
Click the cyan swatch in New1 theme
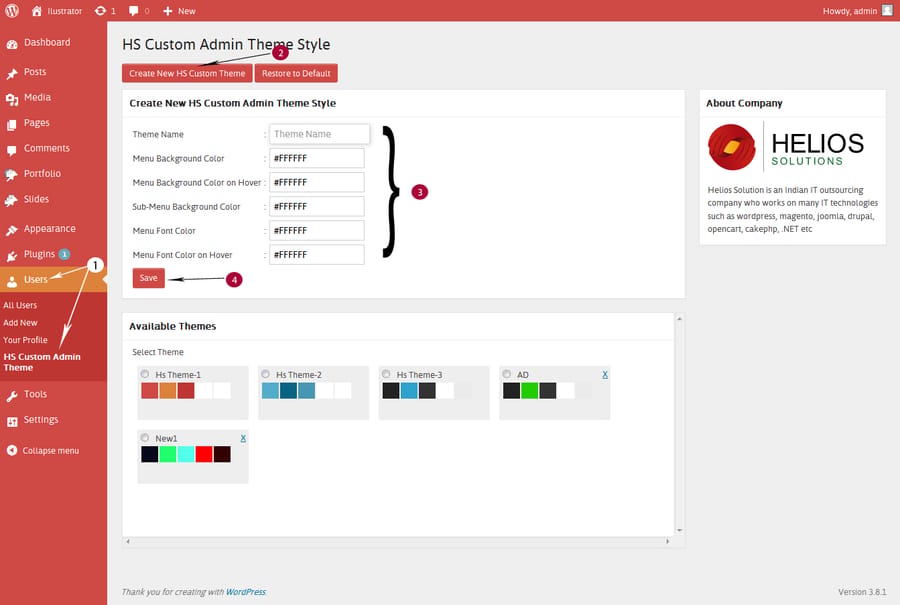[x=186, y=454]
